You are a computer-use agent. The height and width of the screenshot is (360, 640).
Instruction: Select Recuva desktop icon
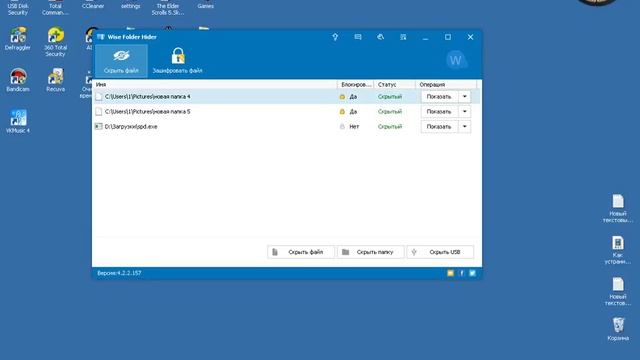click(56, 80)
